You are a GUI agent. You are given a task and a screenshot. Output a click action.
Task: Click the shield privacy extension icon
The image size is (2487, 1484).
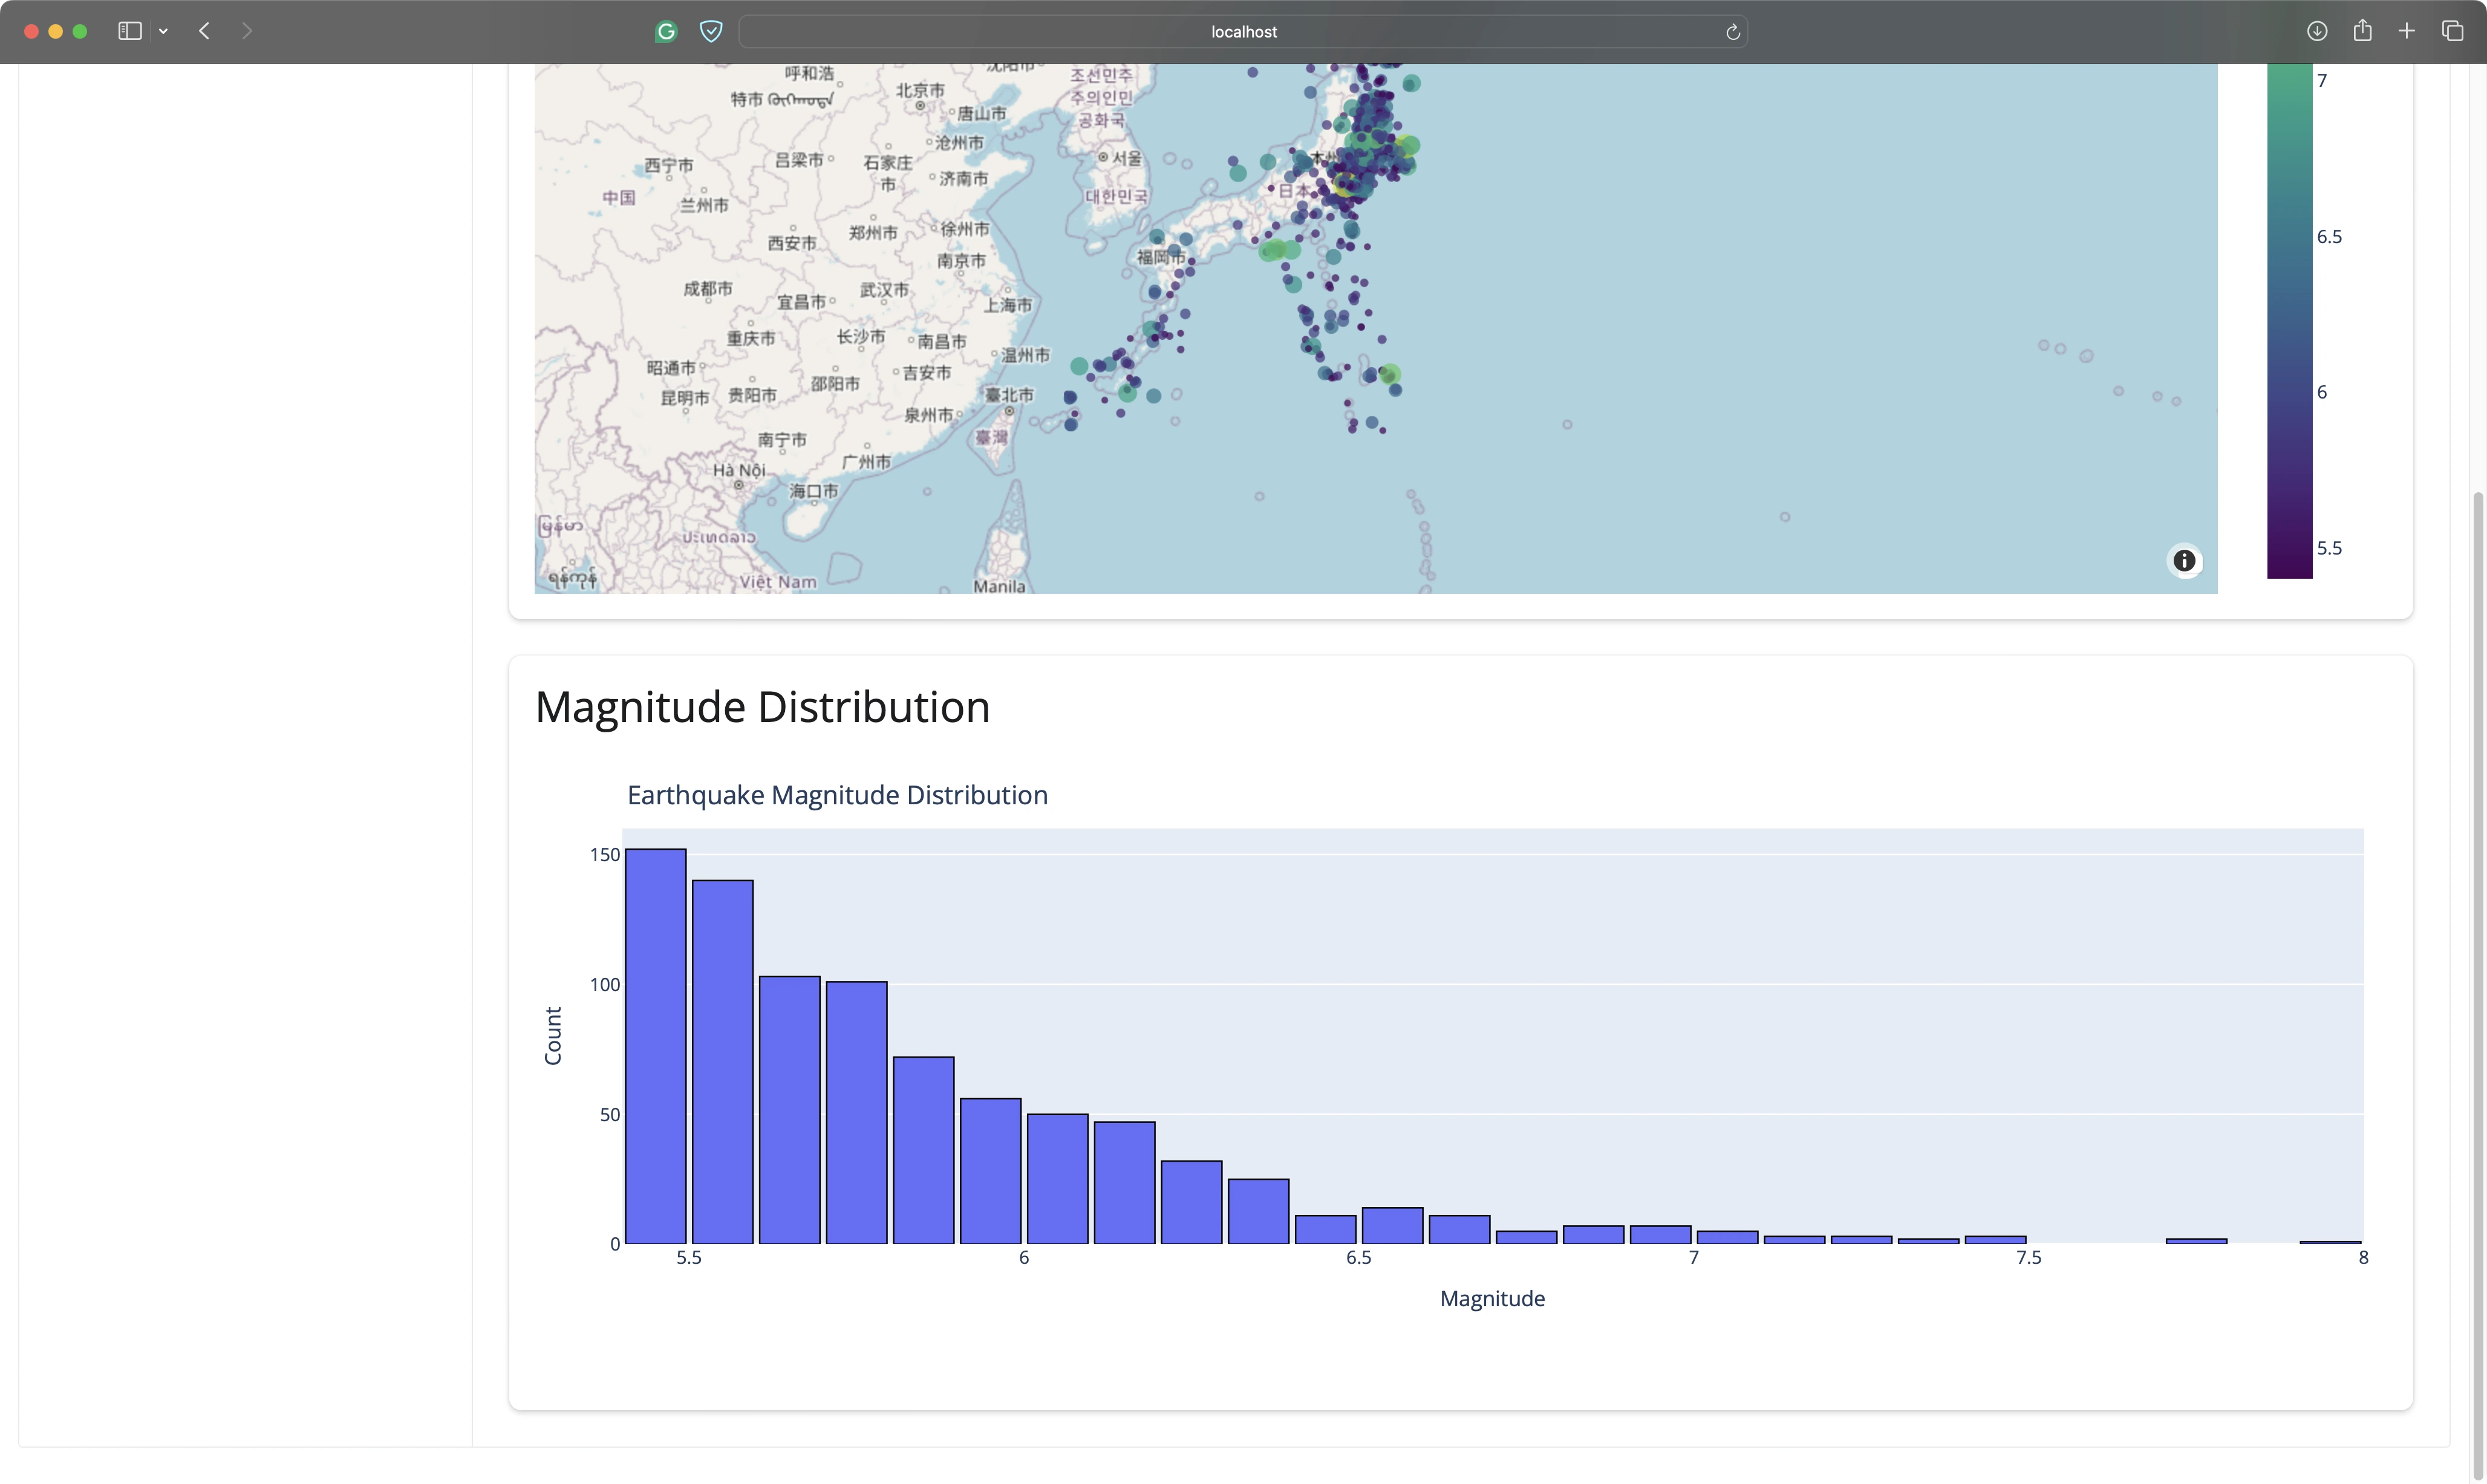[x=711, y=31]
